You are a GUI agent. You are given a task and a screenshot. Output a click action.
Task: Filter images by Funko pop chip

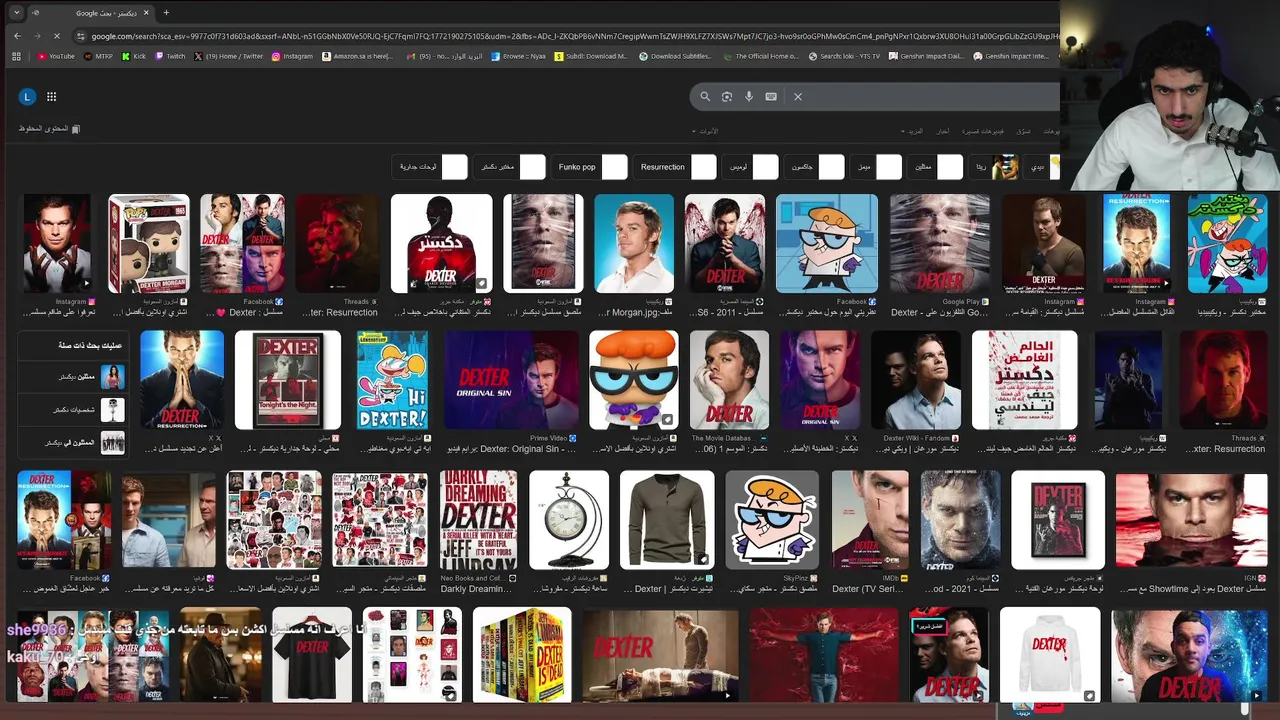point(590,167)
